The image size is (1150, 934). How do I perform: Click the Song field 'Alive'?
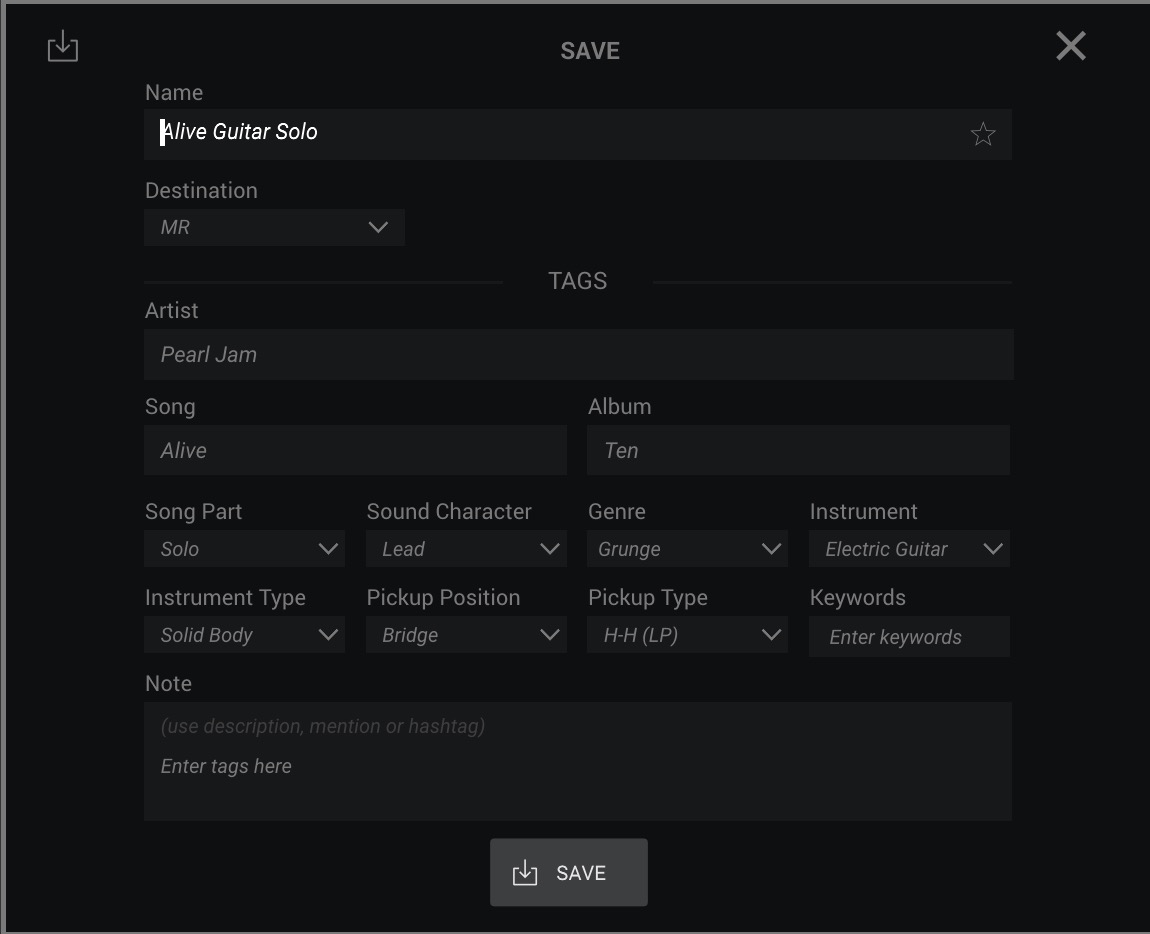pos(356,450)
